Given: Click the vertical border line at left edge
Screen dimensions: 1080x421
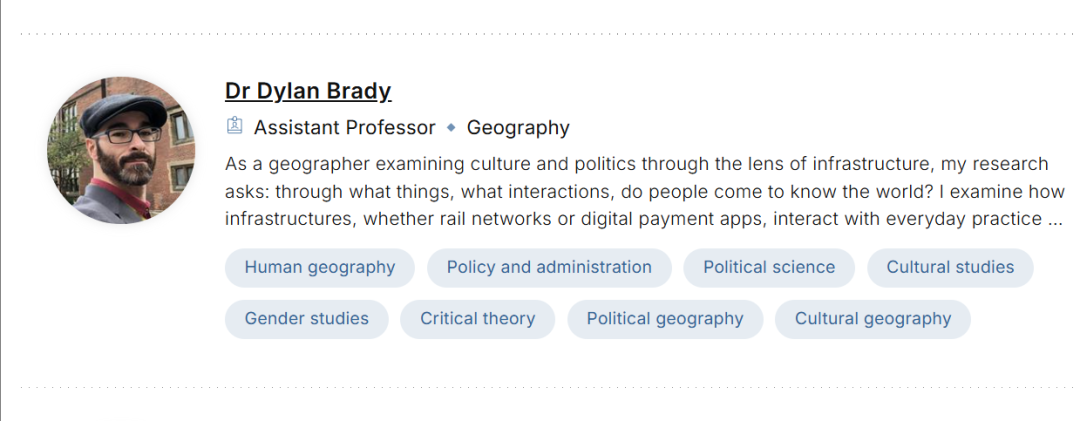Looking at the screenshot, I should 1,210.
